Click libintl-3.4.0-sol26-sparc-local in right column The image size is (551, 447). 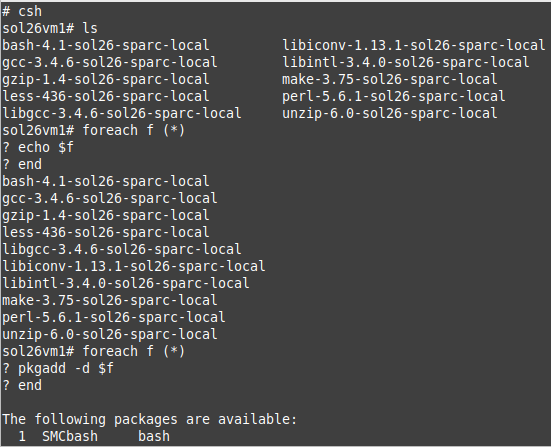click(406, 62)
